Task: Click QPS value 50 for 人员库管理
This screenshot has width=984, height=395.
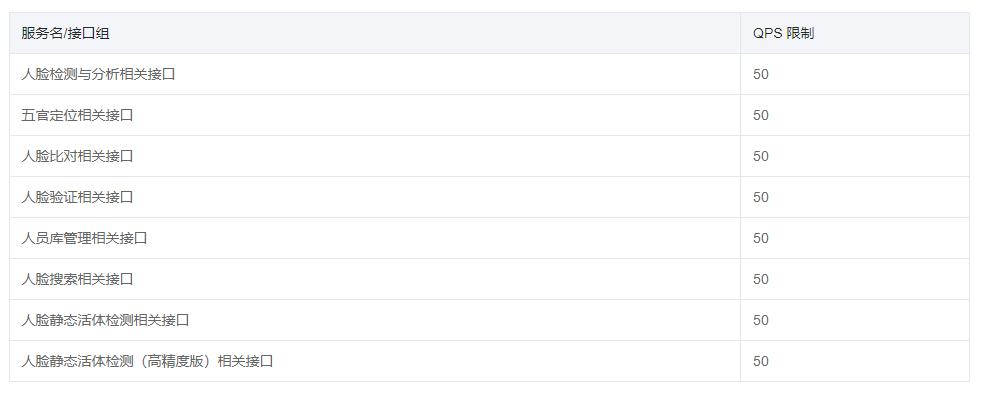Action: tap(761, 238)
